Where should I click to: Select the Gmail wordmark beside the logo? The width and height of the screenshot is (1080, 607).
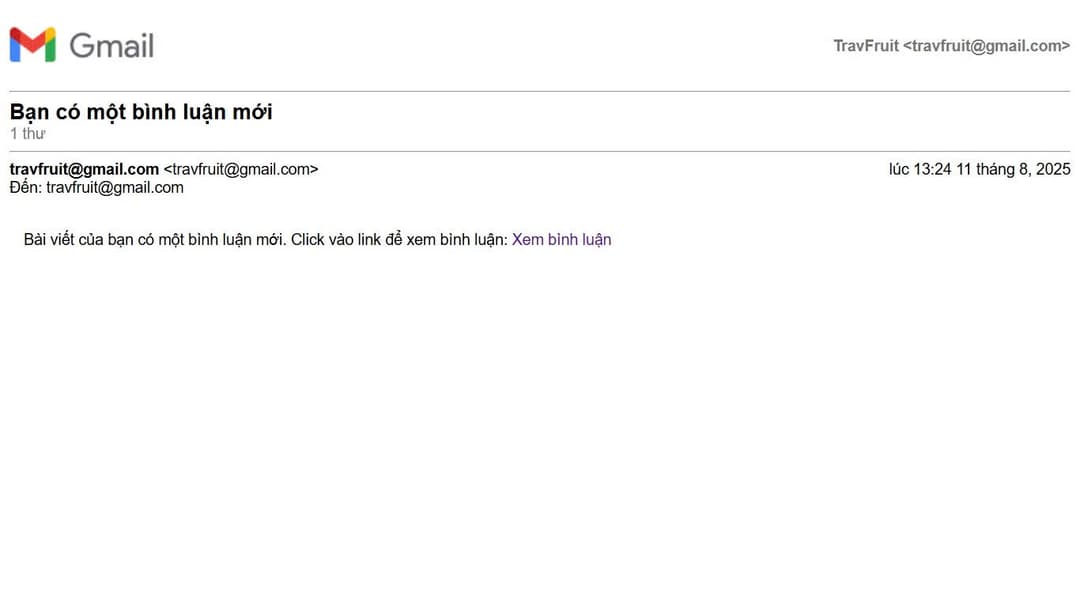[110, 45]
